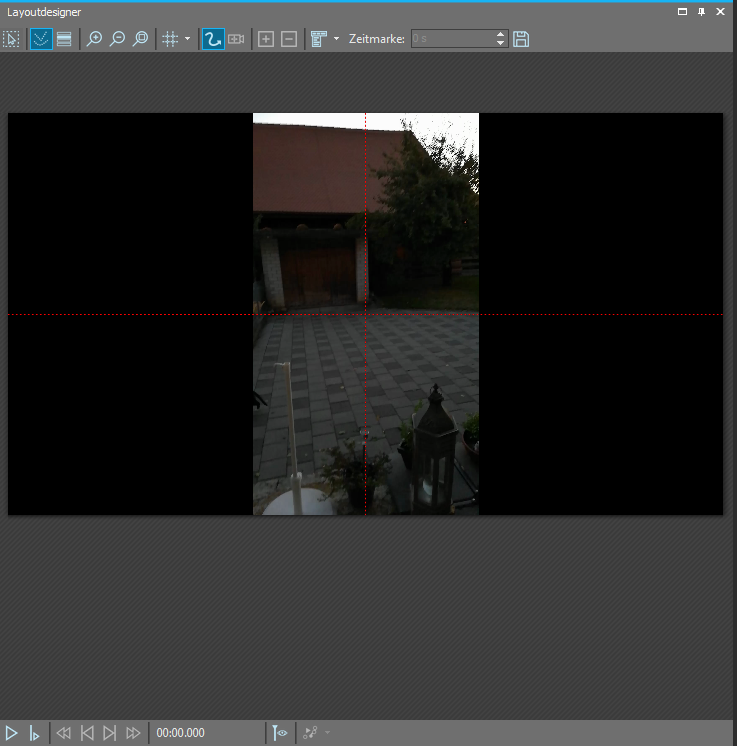Increase the Zeitmarke value with up arrow
Screen dimensions: 737x746
click(x=501, y=35)
